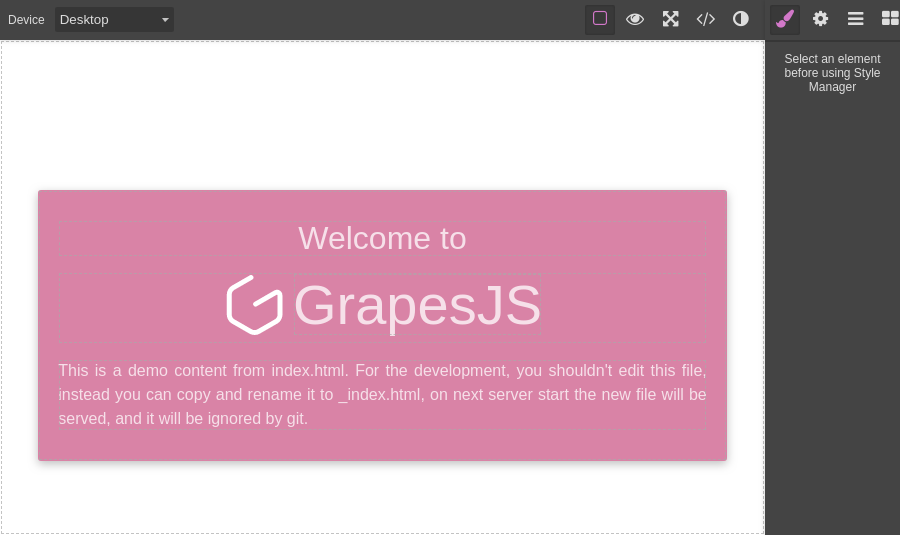Screen dimensions: 900x535
Task: Open the Blocks panel grid icon
Action: (889, 19)
